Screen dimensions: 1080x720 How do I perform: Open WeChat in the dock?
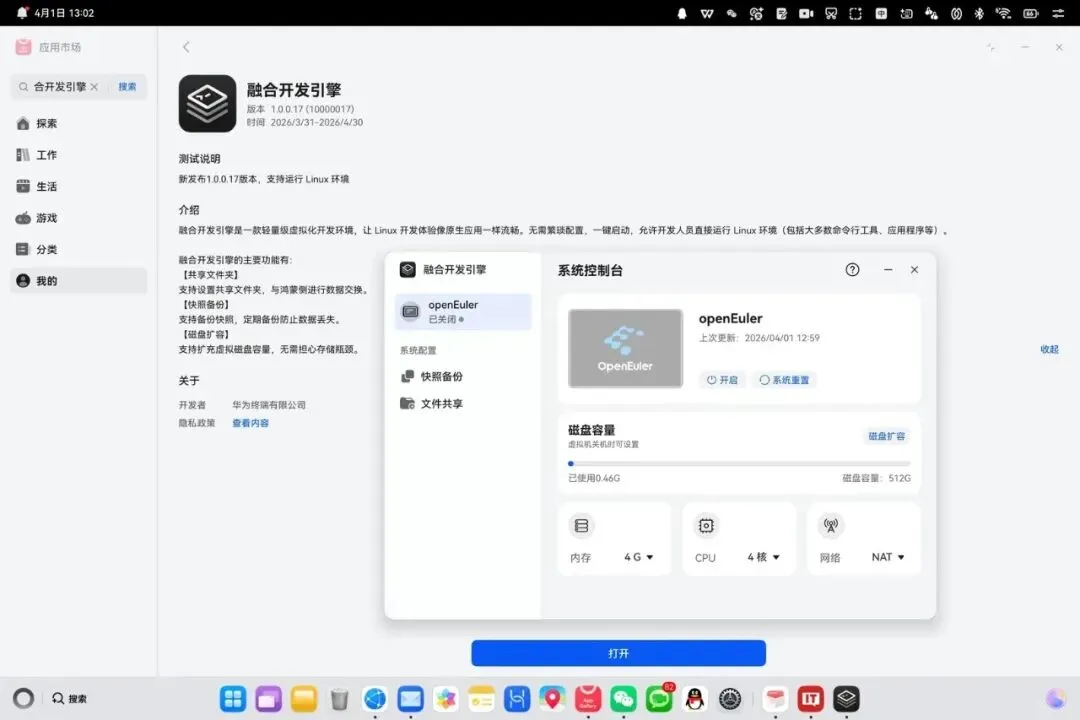623,699
